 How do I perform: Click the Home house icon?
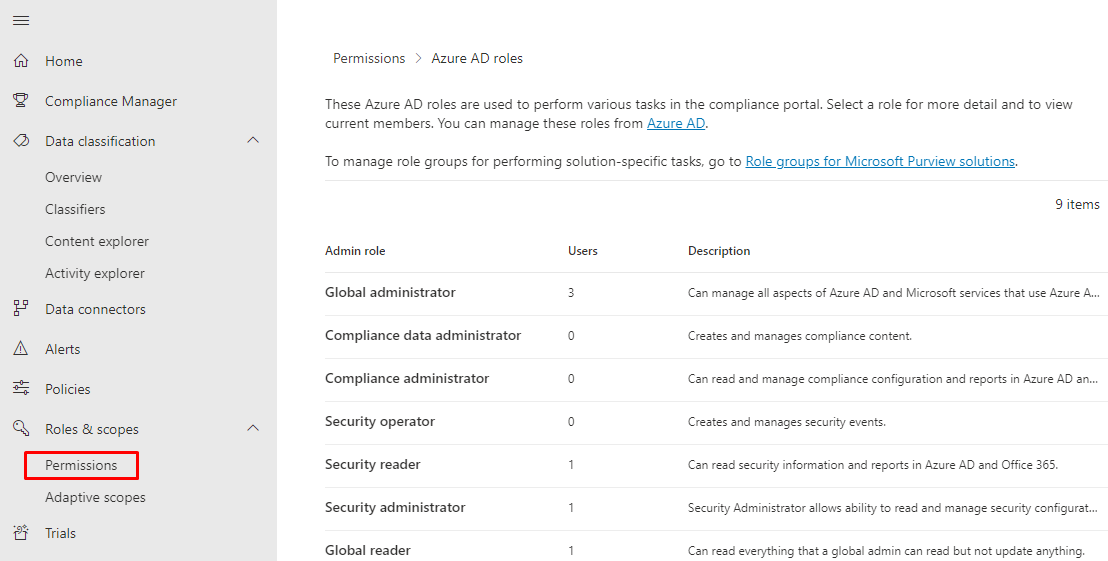[21, 61]
